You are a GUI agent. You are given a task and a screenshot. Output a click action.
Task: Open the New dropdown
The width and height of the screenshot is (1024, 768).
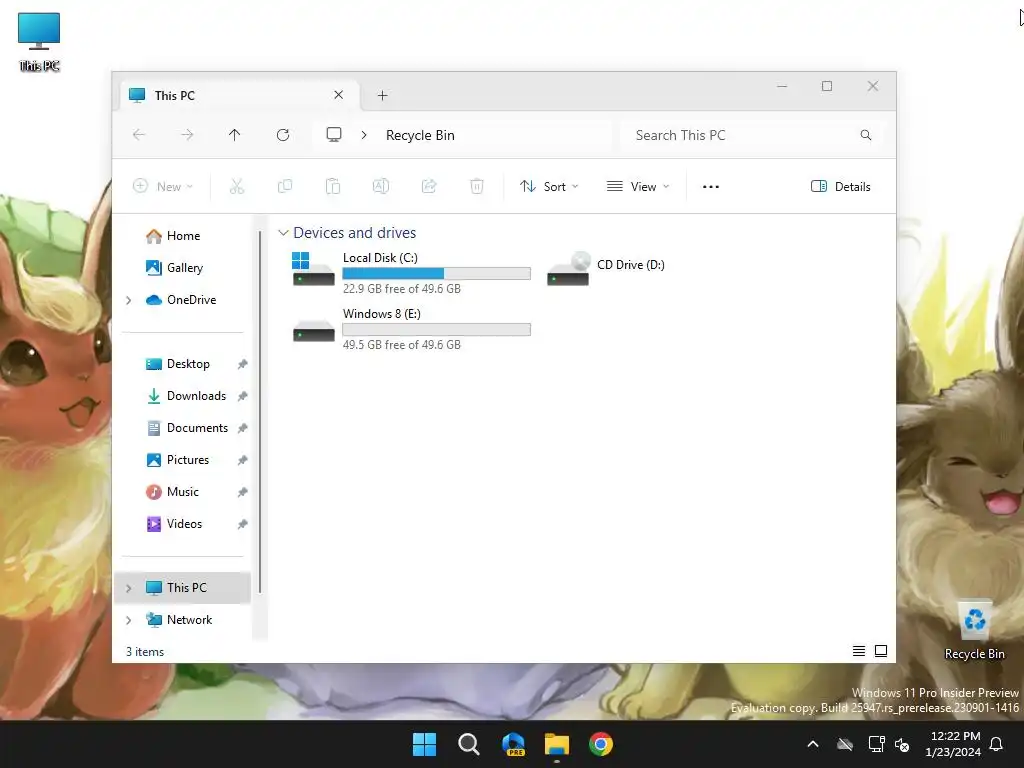163,187
